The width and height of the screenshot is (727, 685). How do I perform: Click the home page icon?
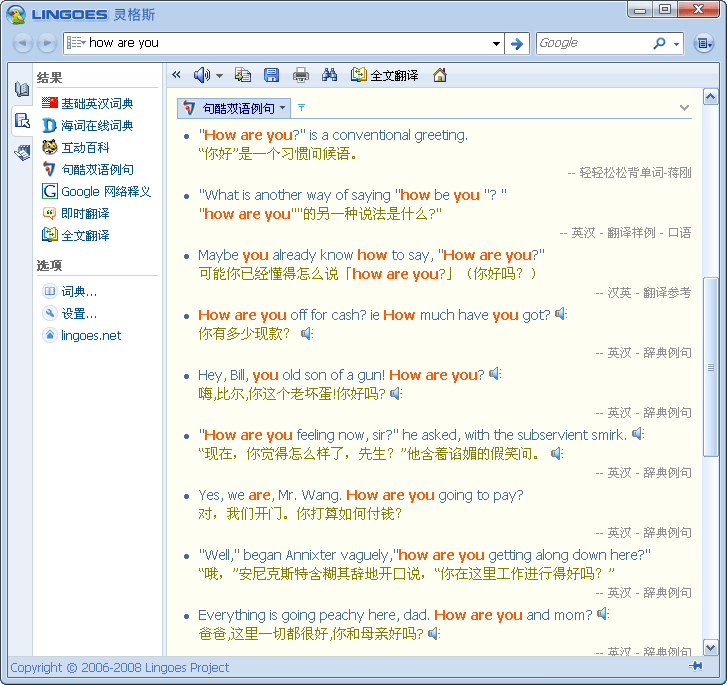[x=440, y=75]
